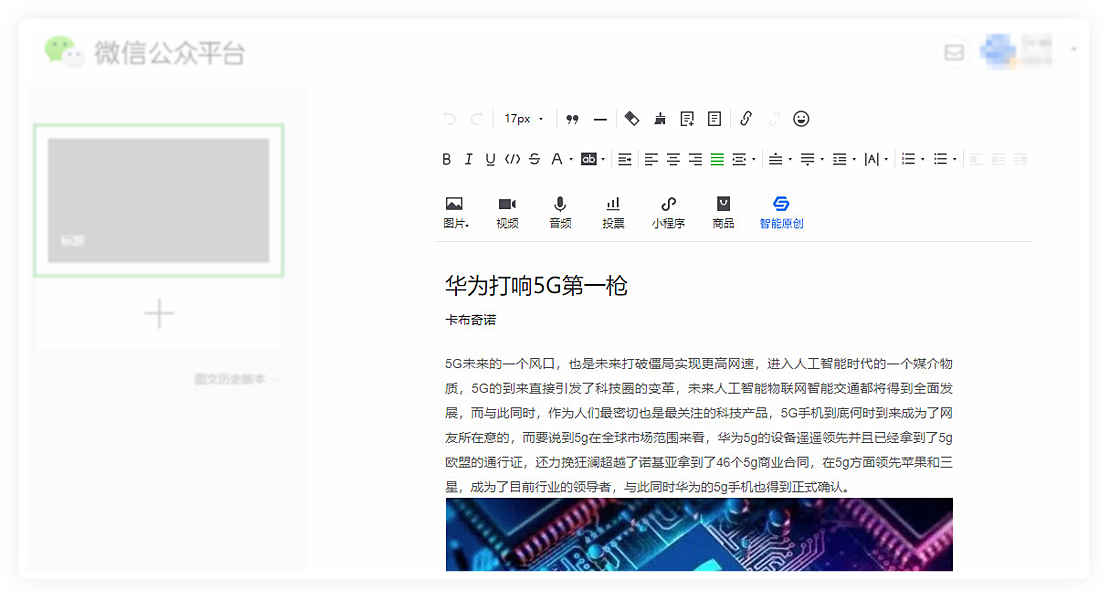Open the mail notifications icon

[954, 53]
